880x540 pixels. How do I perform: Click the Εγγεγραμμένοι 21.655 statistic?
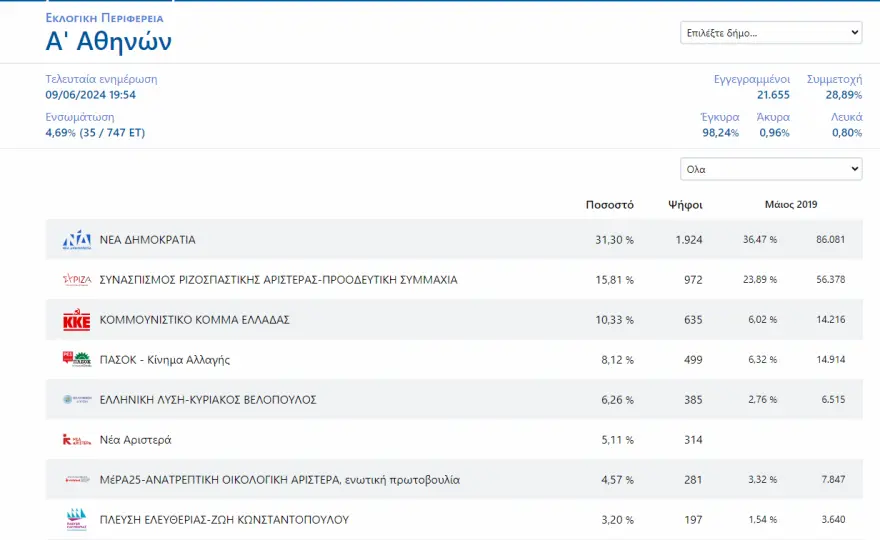[x=752, y=87]
